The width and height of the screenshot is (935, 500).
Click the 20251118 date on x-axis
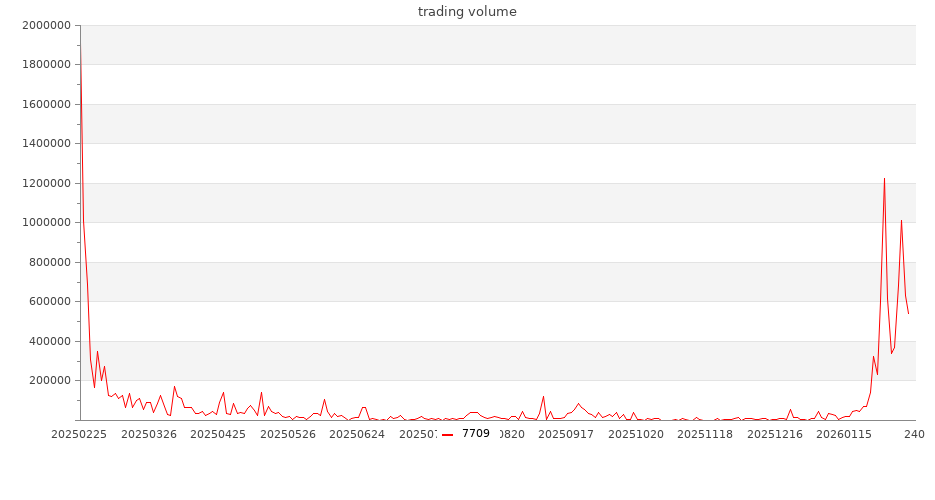705,435
